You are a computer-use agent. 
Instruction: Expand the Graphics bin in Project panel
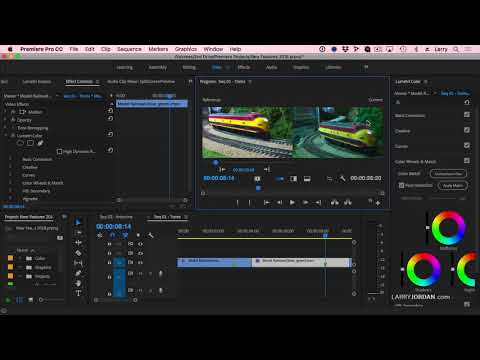20,267
